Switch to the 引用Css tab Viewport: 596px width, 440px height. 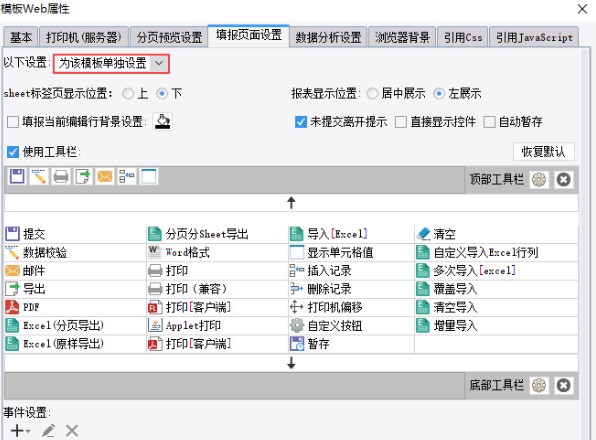(463, 37)
